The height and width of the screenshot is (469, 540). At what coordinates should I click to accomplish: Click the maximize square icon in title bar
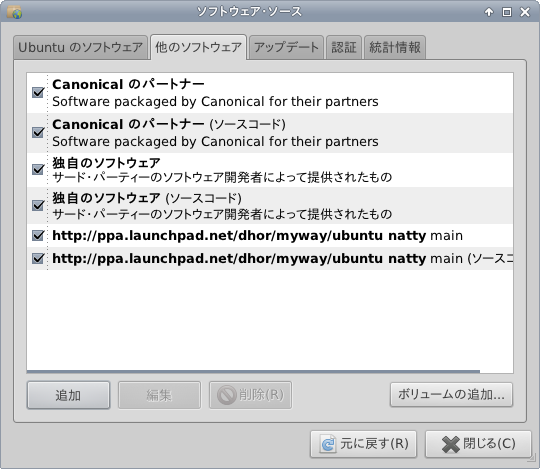click(507, 12)
